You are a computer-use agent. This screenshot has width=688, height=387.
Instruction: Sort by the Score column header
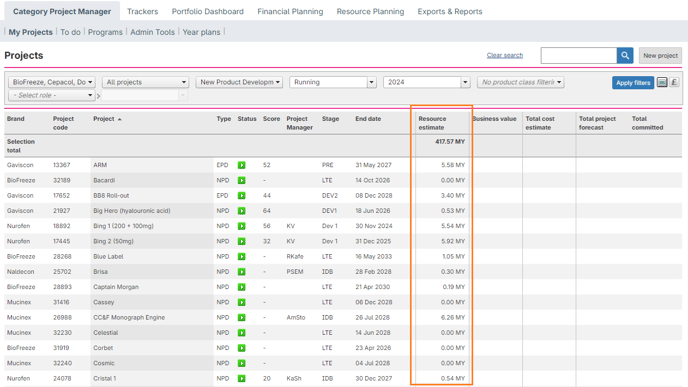coord(271,119)
